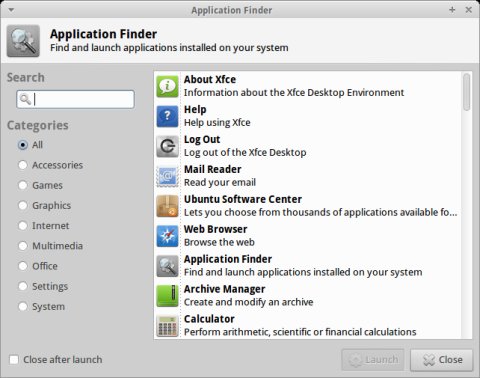The width and height of the screenshot is (480, 378).
Task: Click the Launch button
Action: pyautogui.click(x=373, y=360)
